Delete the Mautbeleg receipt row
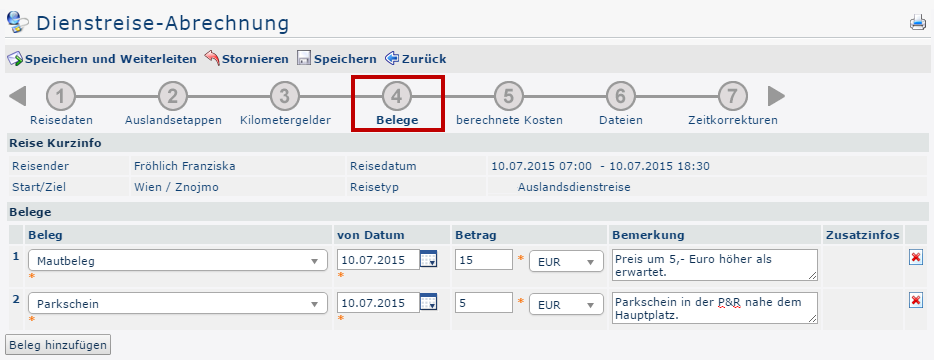The image size is (934, 360). pos(916,257)
